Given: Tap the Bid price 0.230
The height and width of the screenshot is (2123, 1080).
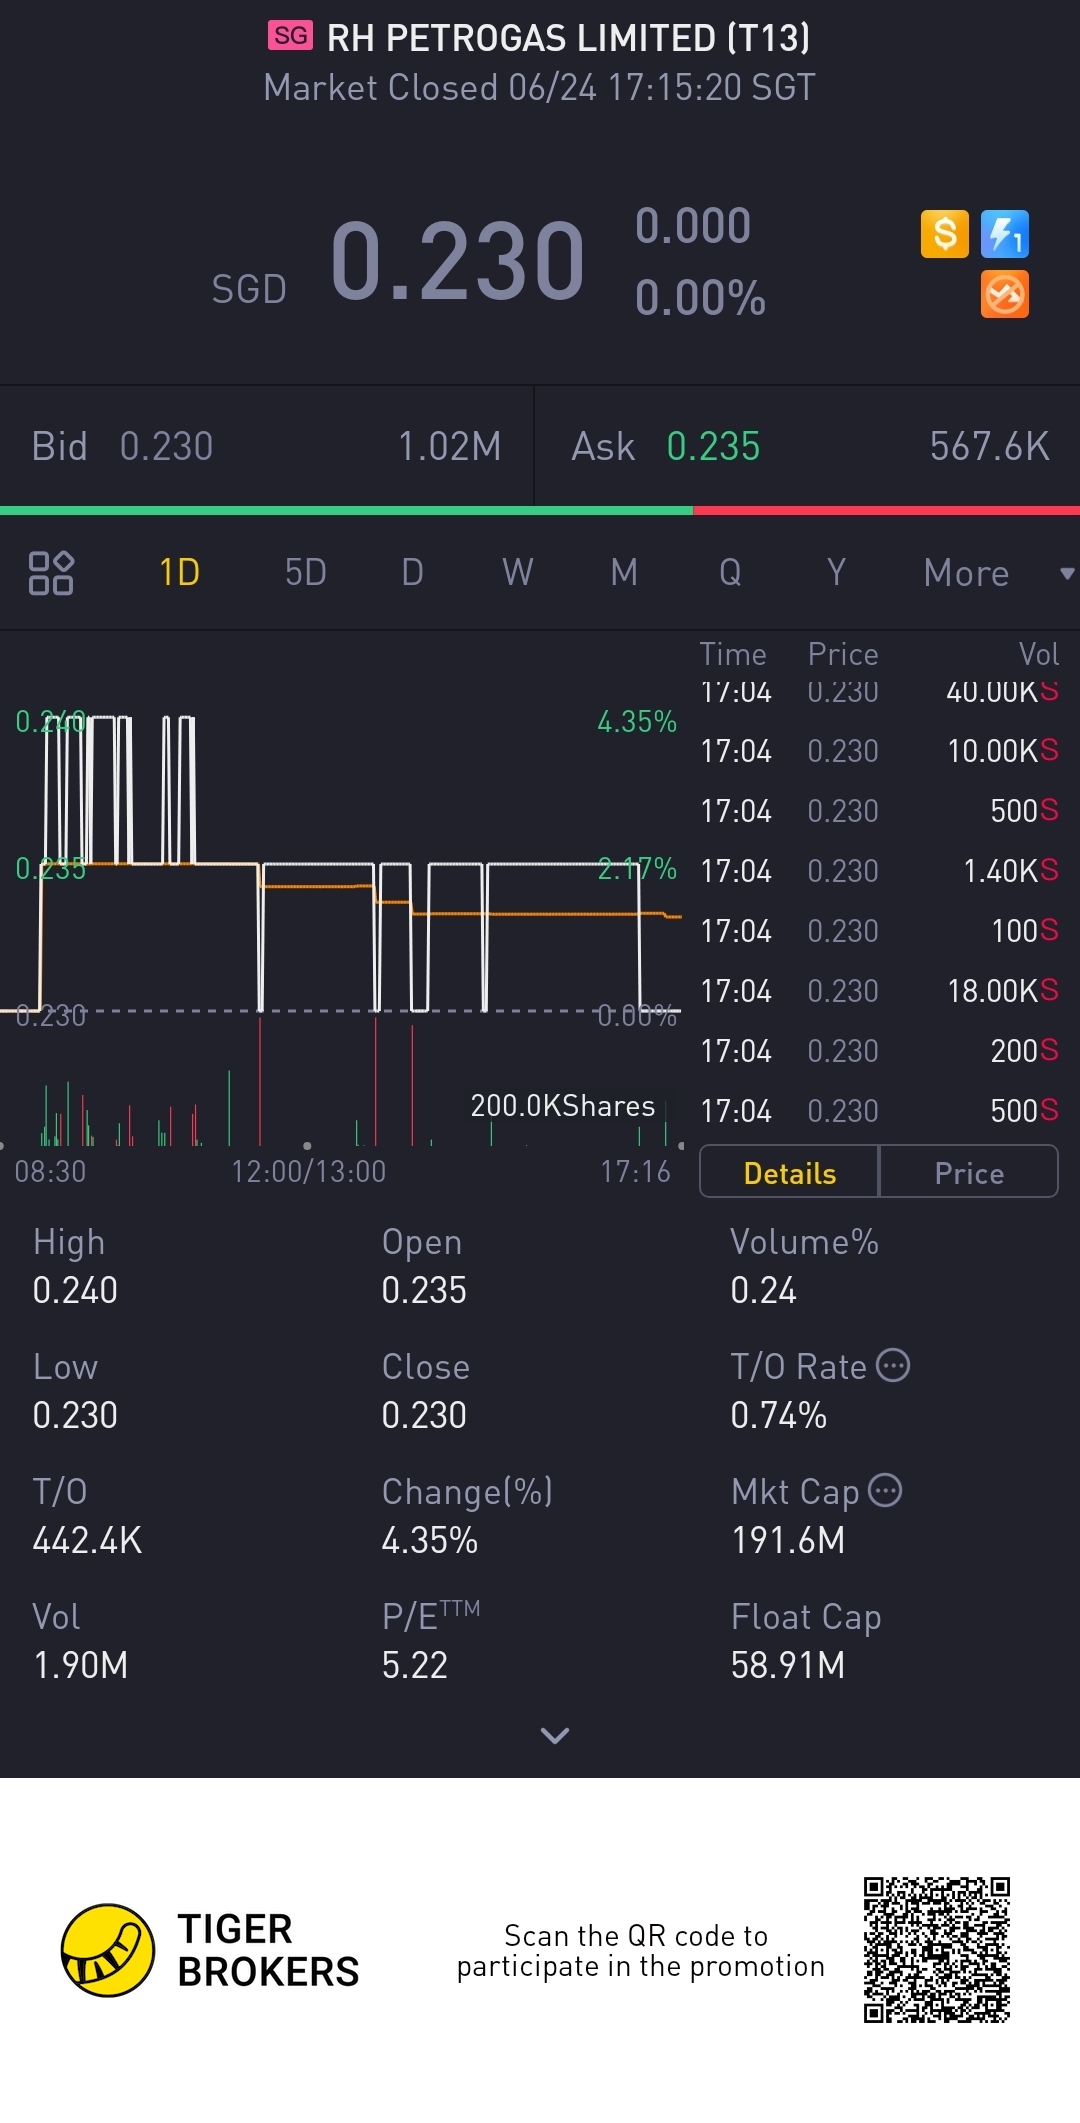Looking at the screenshot, I should 166,447.
